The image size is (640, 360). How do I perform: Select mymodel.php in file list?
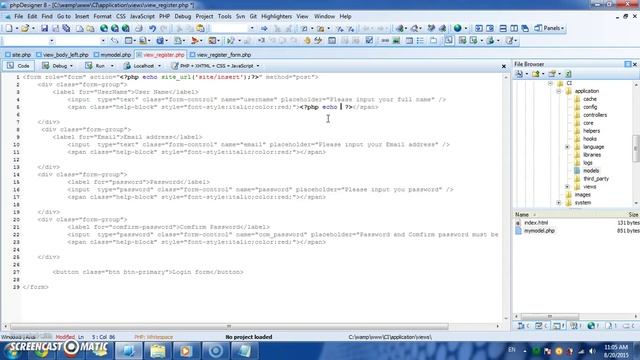(539, 231)
